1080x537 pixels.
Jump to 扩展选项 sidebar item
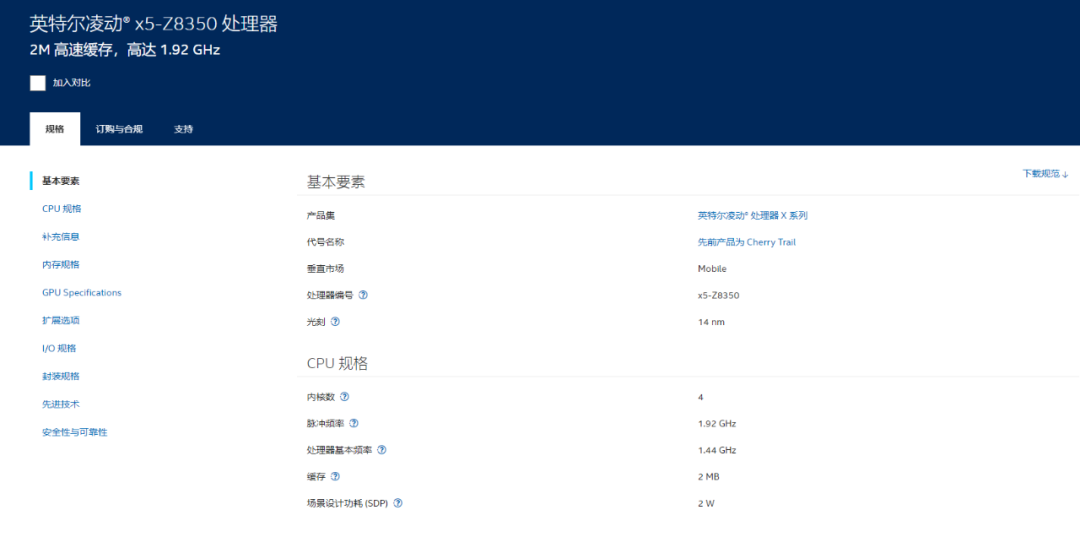click(x=61, y=320)
